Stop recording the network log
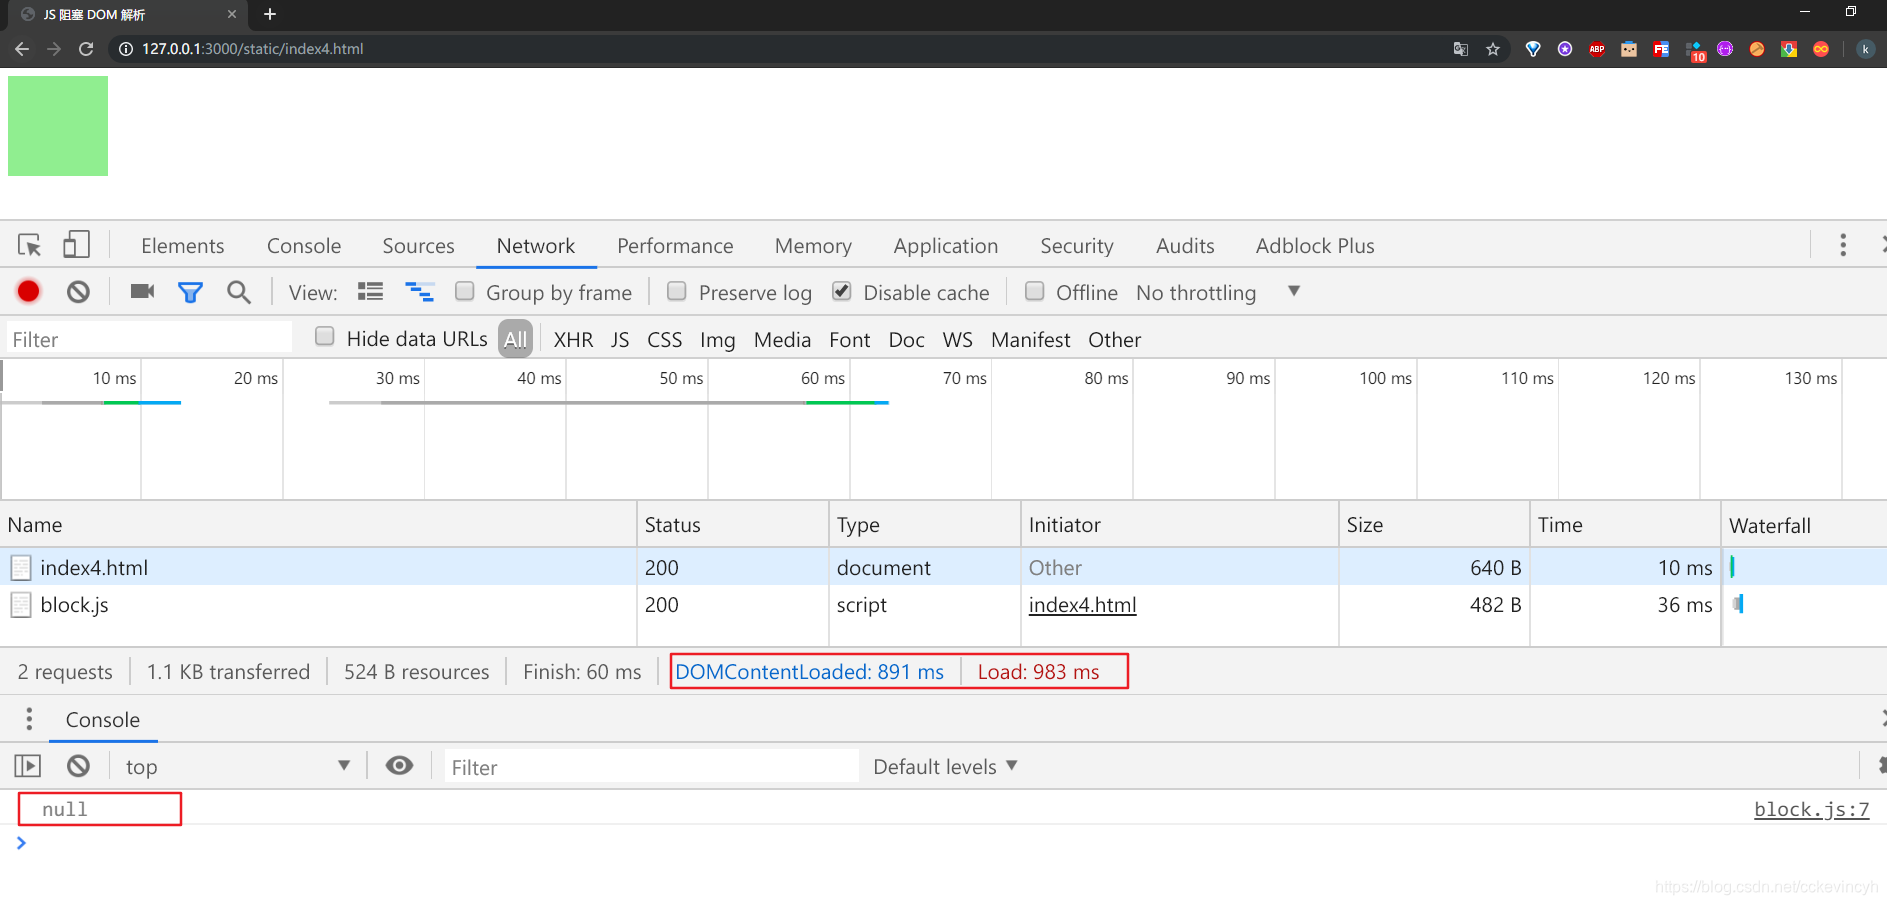1887x905 pixels. click(28, 291)
